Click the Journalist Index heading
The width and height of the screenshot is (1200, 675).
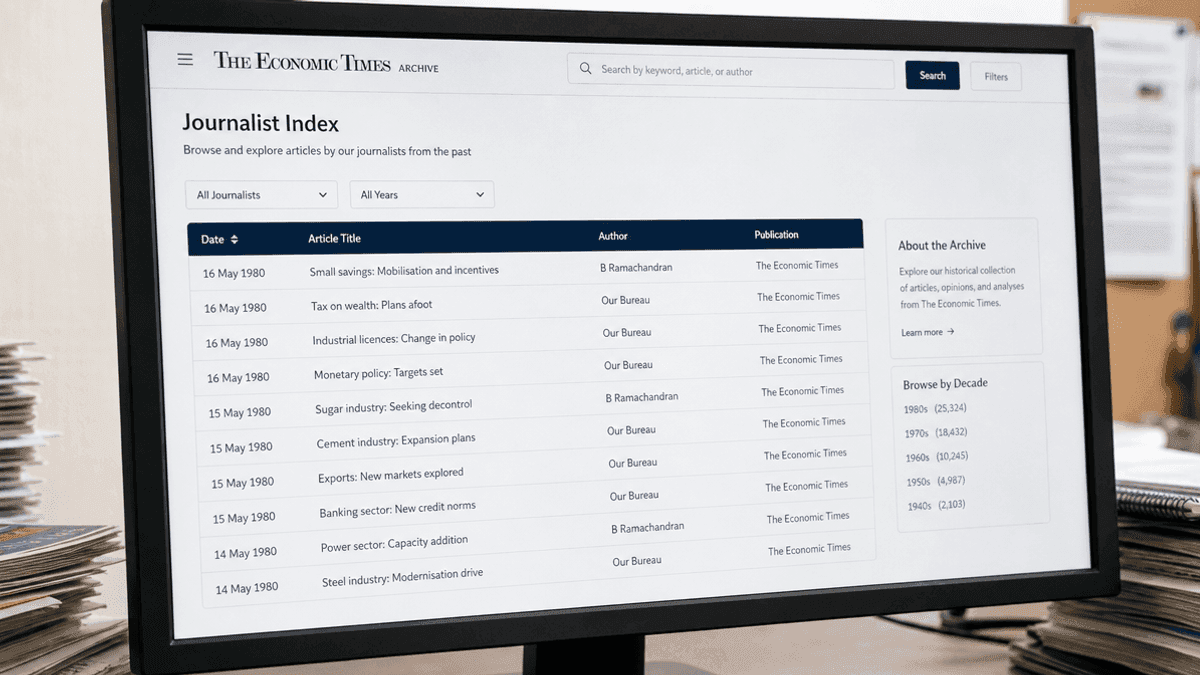(260, 124)
